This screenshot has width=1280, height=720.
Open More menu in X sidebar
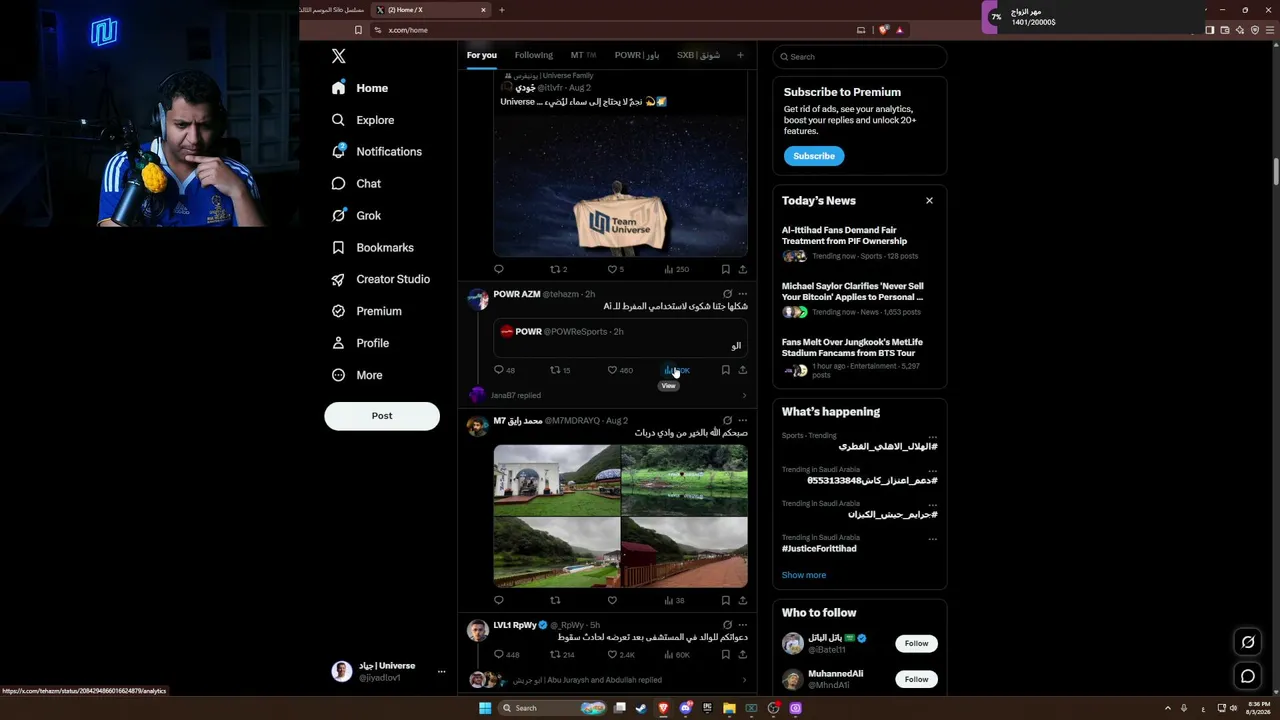(357, 375)
